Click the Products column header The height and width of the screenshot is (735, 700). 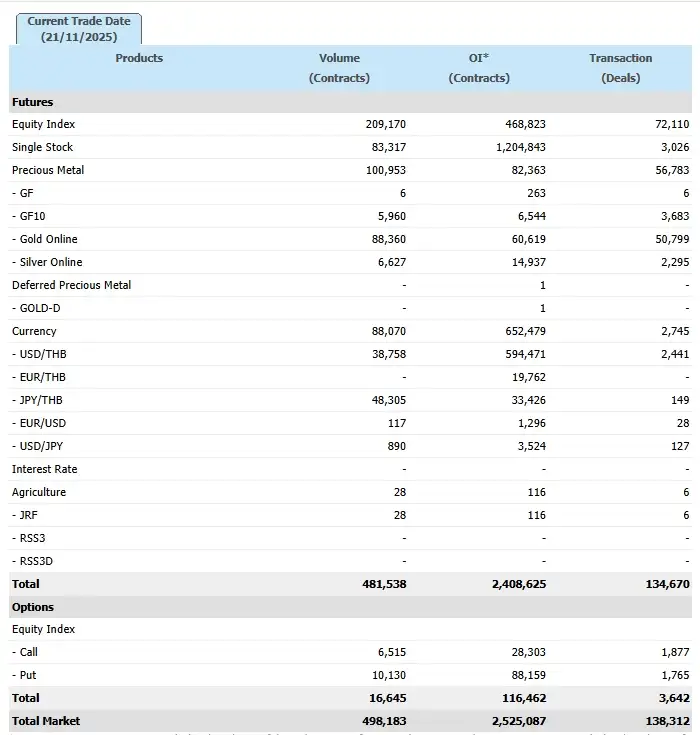coord(139,58)
